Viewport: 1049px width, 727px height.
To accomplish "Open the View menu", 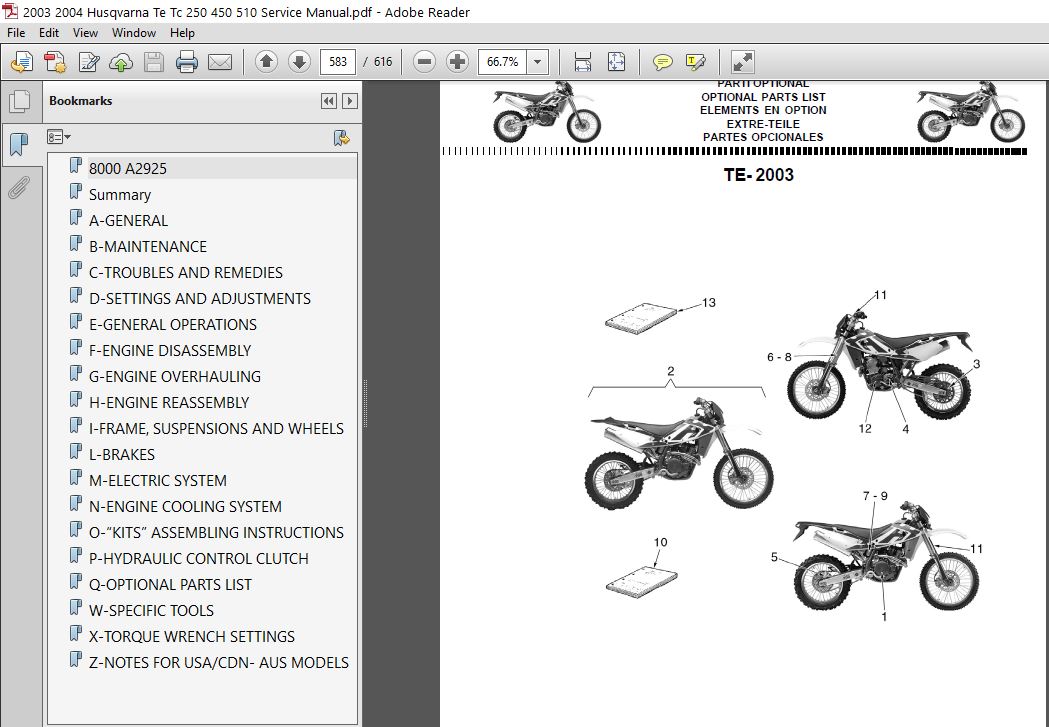I will [x=85, y=33].
